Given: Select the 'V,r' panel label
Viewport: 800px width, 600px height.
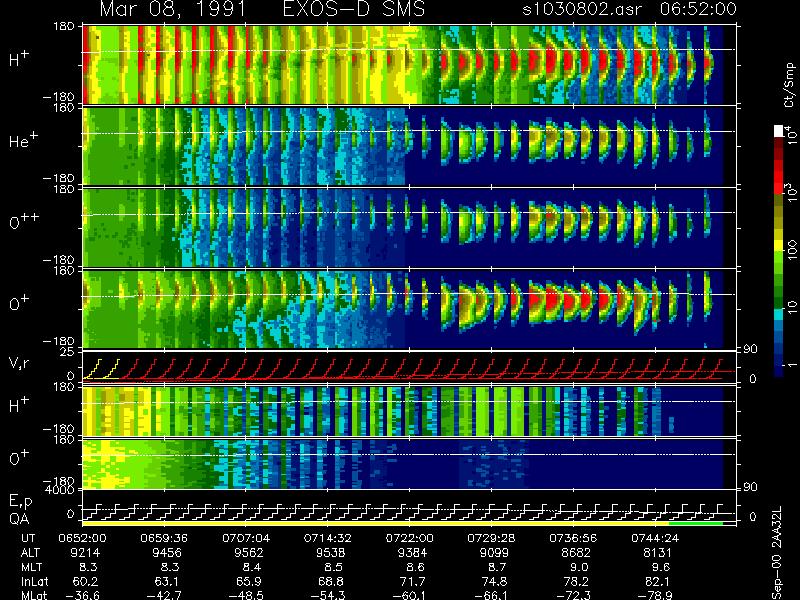Looking at the screenshot, I should coord(20,363).
